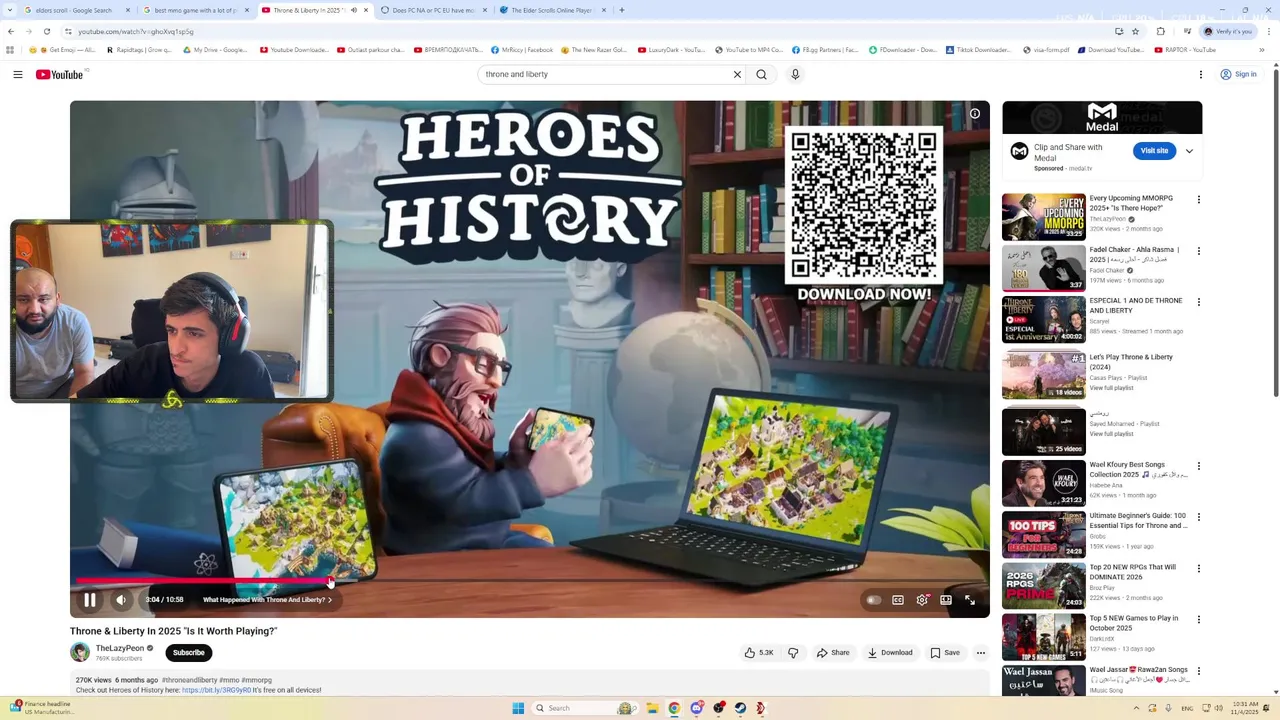Screen dimensions: 1280x720
Task: Click the magnifier search button
Action: pyautogui.click(x=762, y=74)
